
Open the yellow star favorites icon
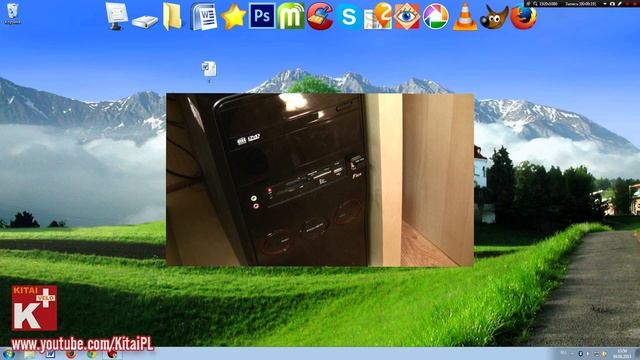(x=233, y=17)
